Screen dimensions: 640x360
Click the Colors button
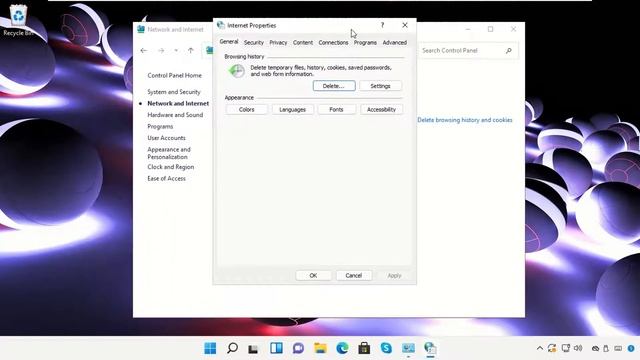[247, 109]
